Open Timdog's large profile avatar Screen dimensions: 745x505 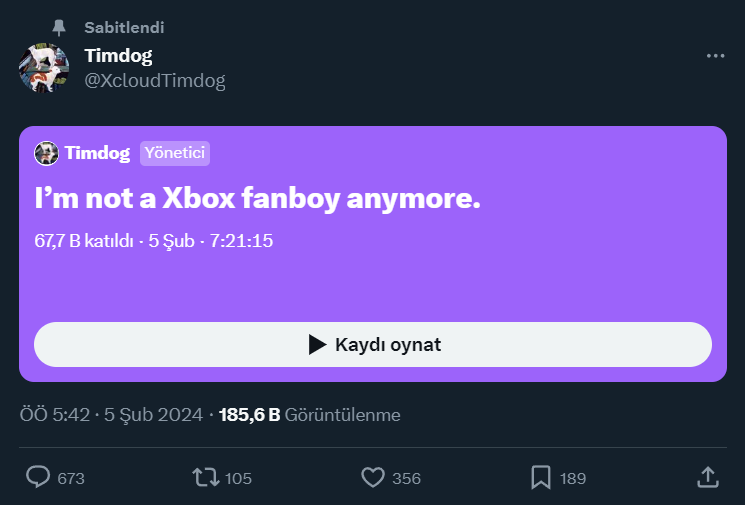click(44, 68)
